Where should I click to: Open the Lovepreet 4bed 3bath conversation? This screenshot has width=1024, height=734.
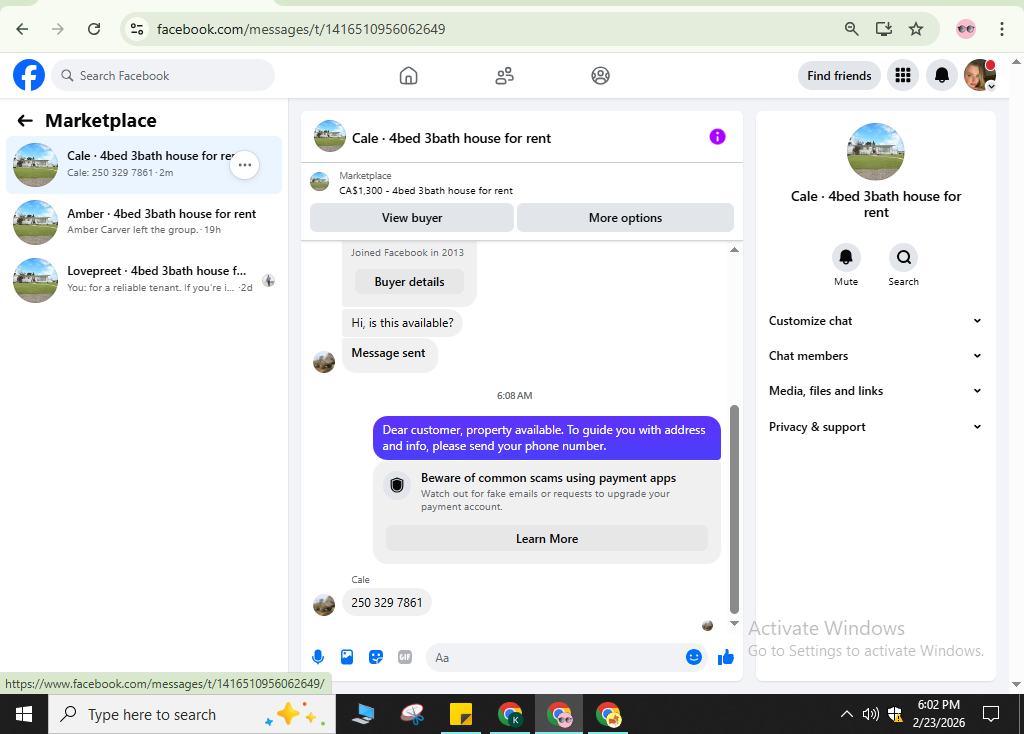[x=144, y=279]
